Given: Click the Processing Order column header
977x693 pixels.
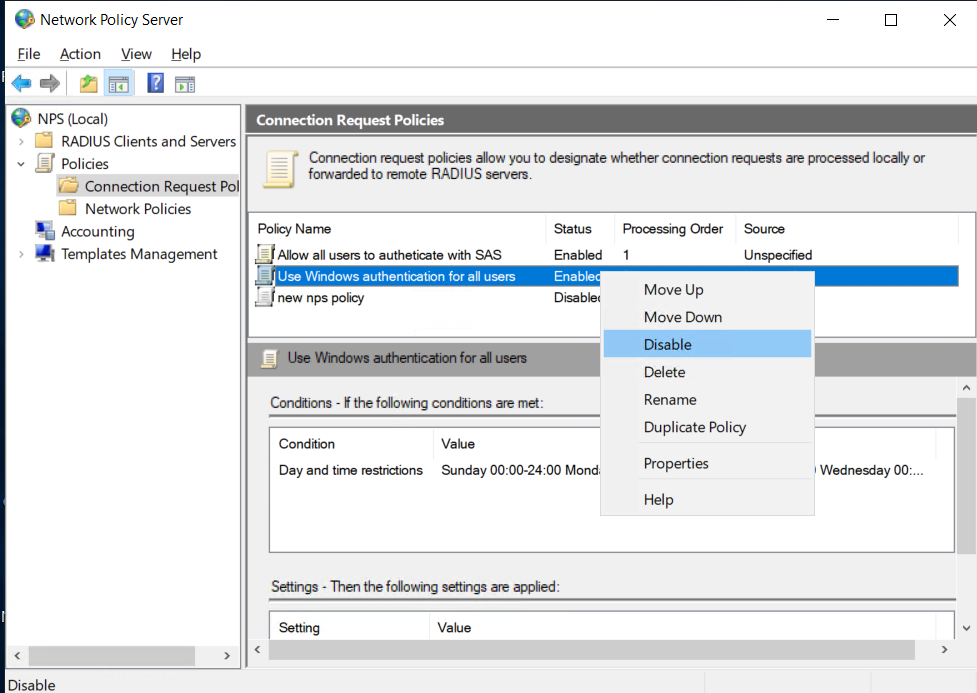Looking at the screenshot, I should 675,229.
